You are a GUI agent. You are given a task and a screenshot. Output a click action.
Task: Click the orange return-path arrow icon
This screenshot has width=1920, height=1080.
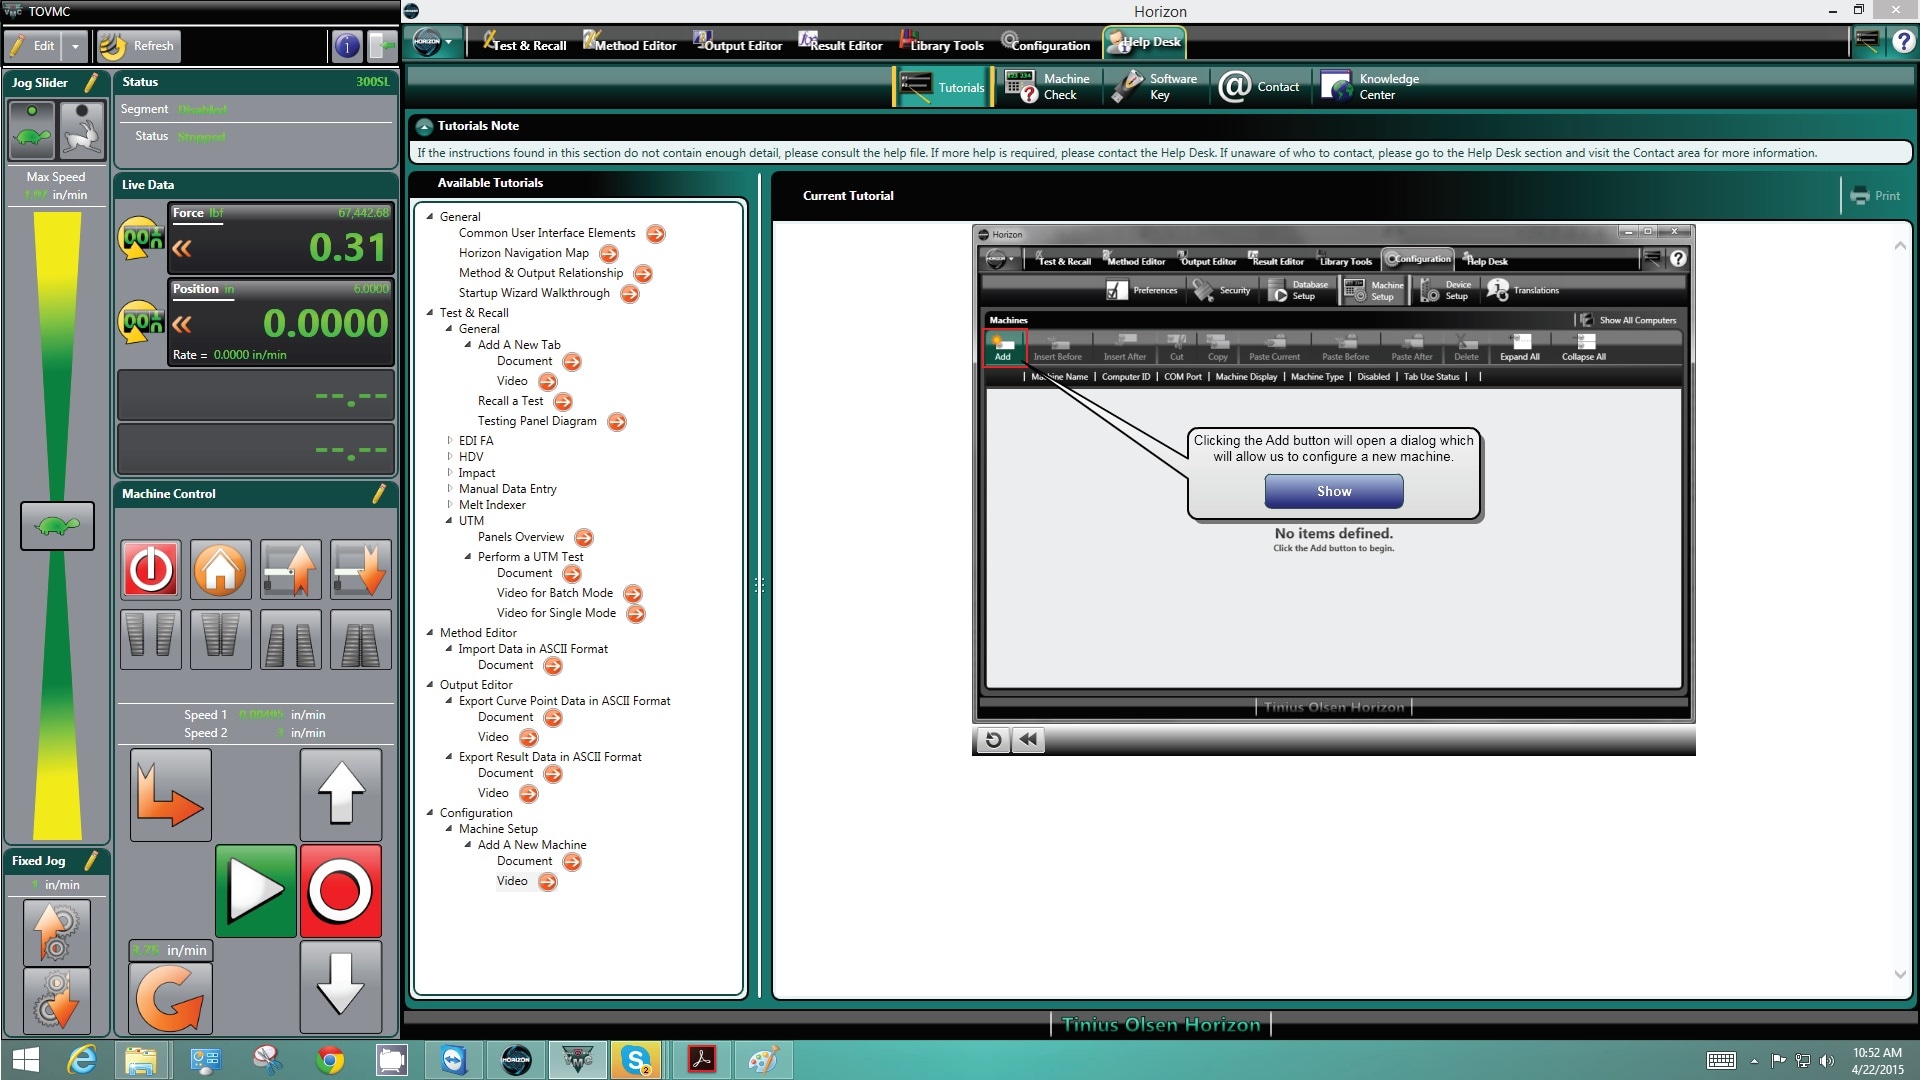coord(171,795)
